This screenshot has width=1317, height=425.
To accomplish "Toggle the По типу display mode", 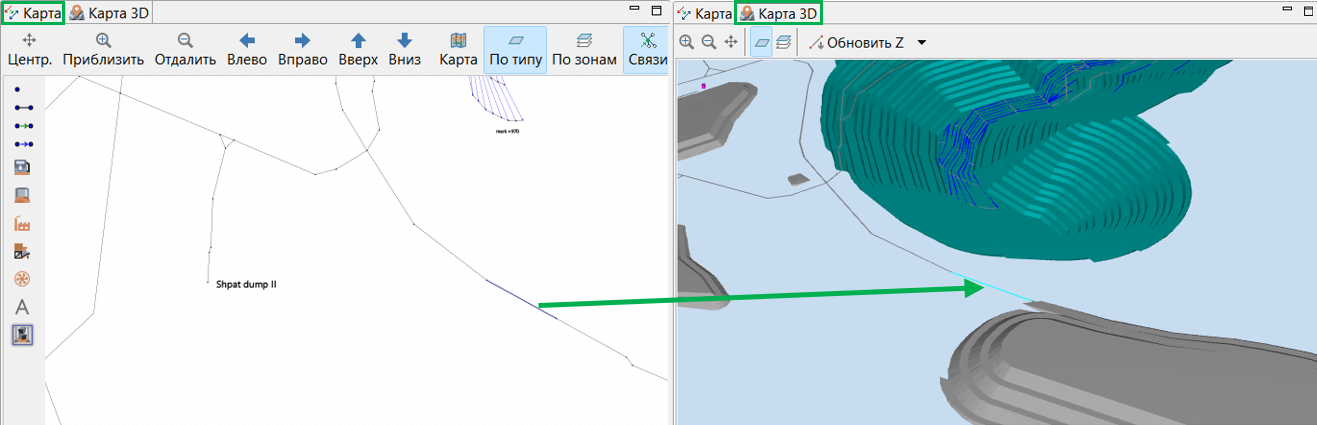I will click(516, 50).
